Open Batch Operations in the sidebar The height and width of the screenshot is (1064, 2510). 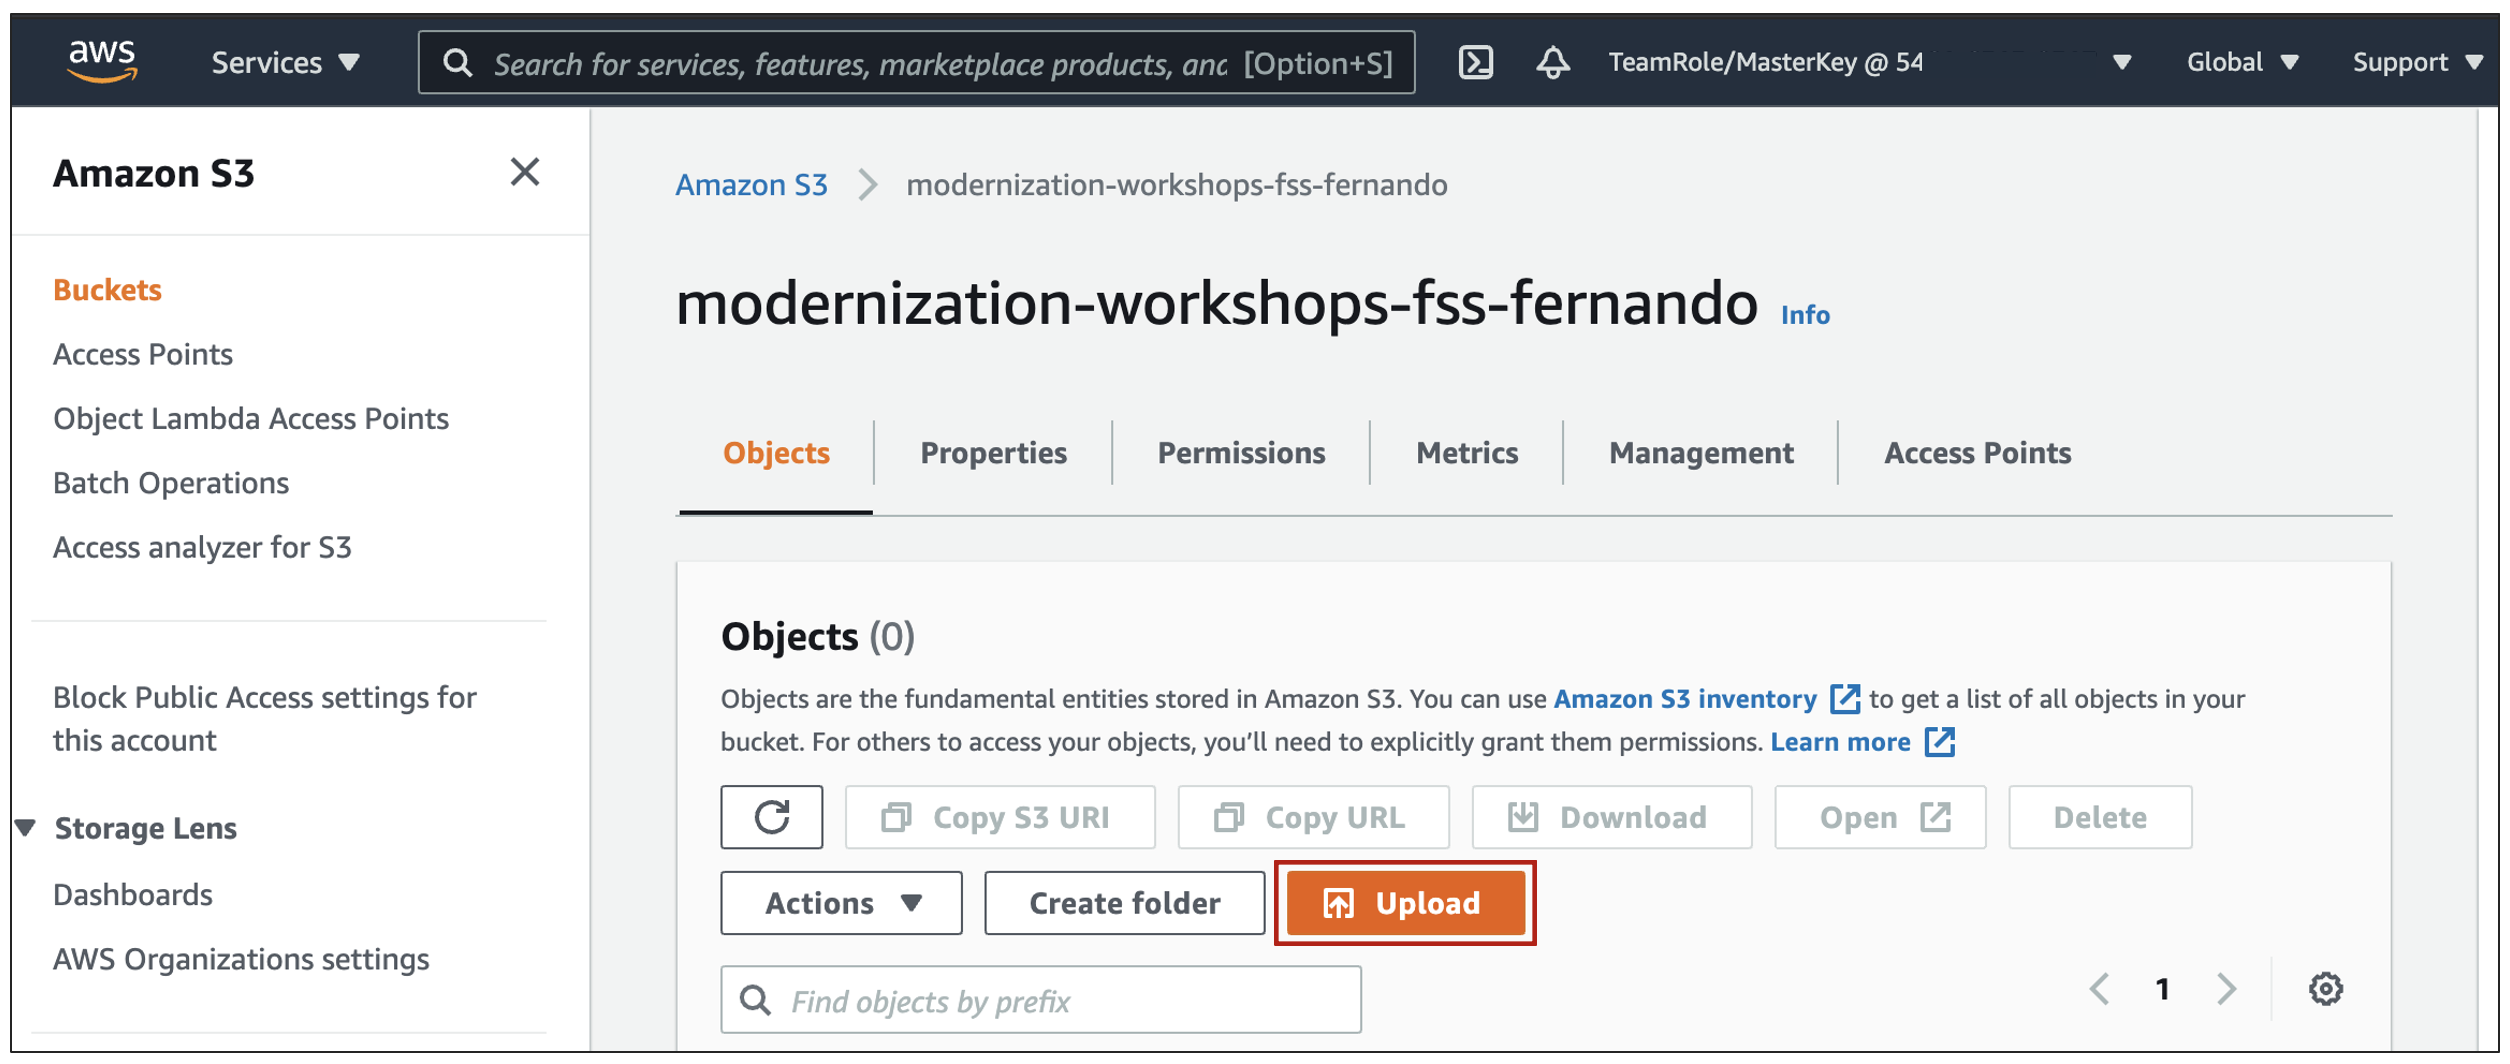pos(171,483)
